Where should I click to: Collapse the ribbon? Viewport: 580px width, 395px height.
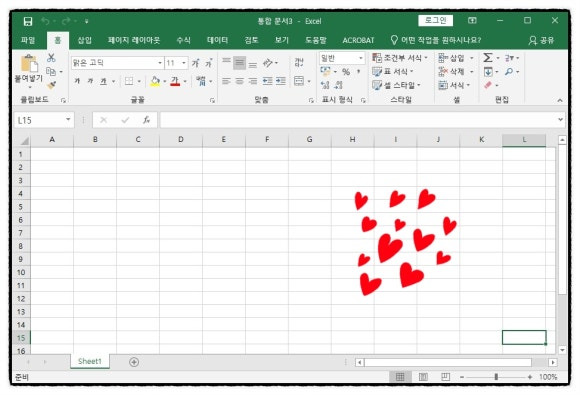pos(560,100)
